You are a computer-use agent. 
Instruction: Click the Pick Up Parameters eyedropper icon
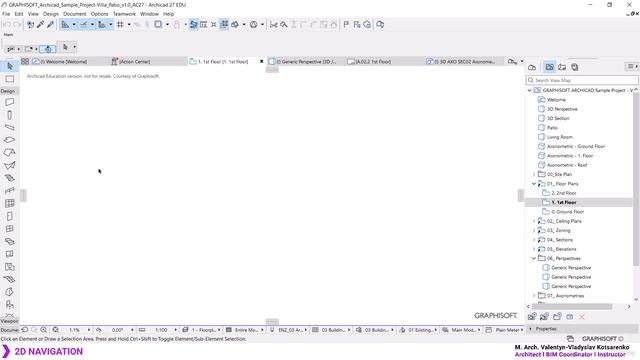40,24
